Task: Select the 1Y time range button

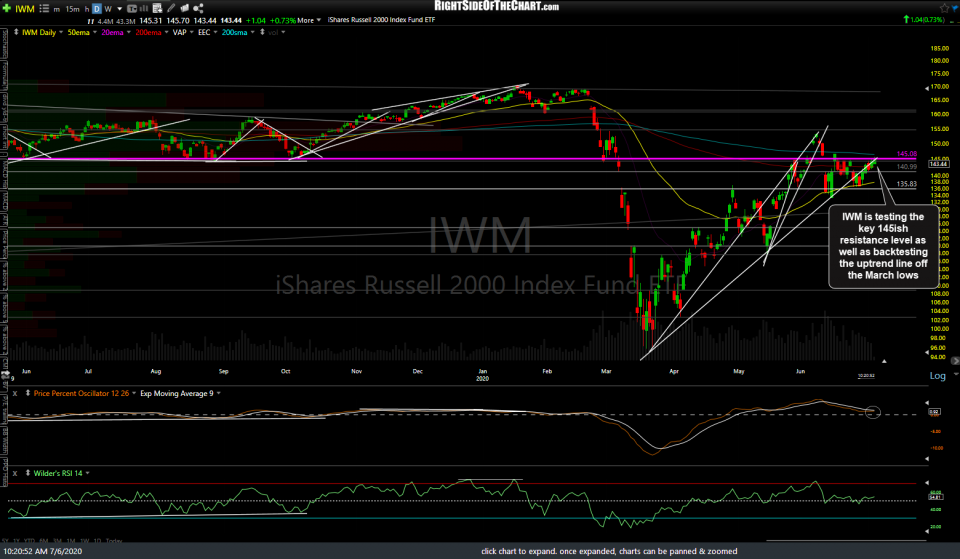Action: click(x=16, y=541)
